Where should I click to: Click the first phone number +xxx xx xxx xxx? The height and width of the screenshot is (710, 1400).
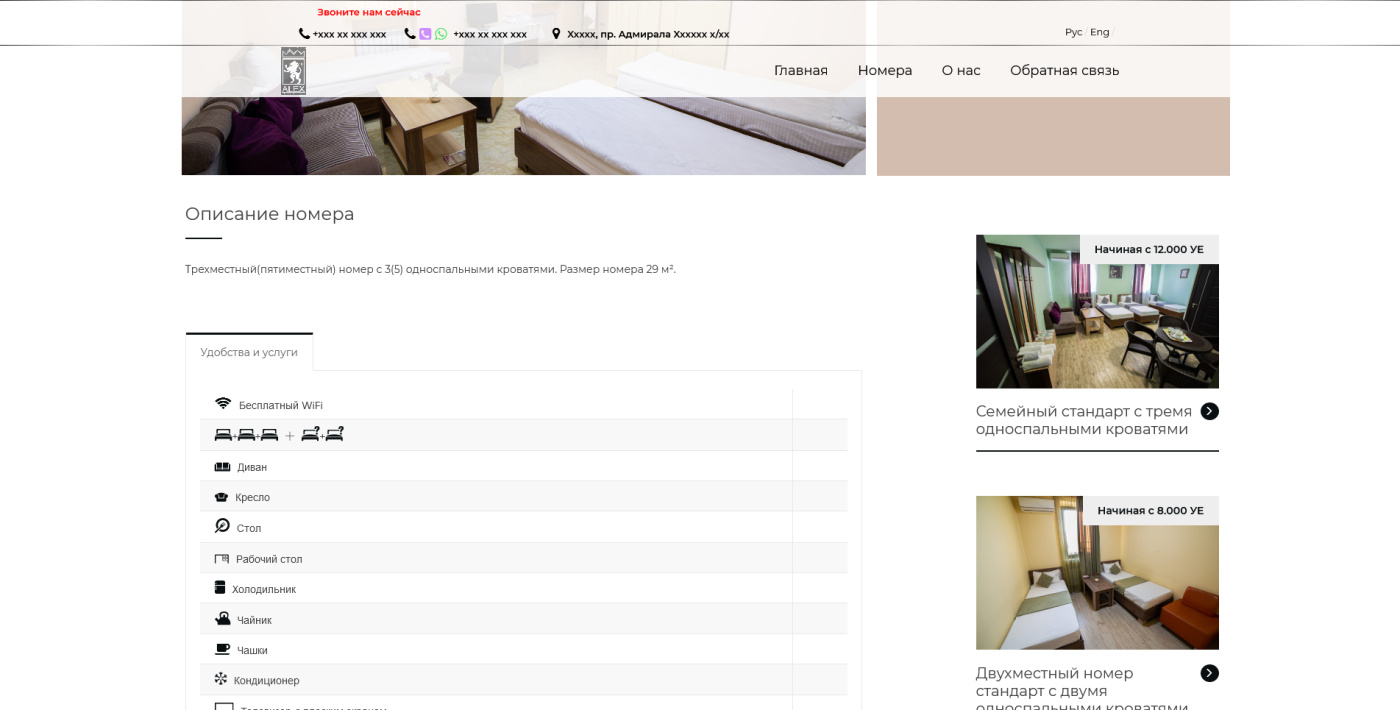click(350, 34)
